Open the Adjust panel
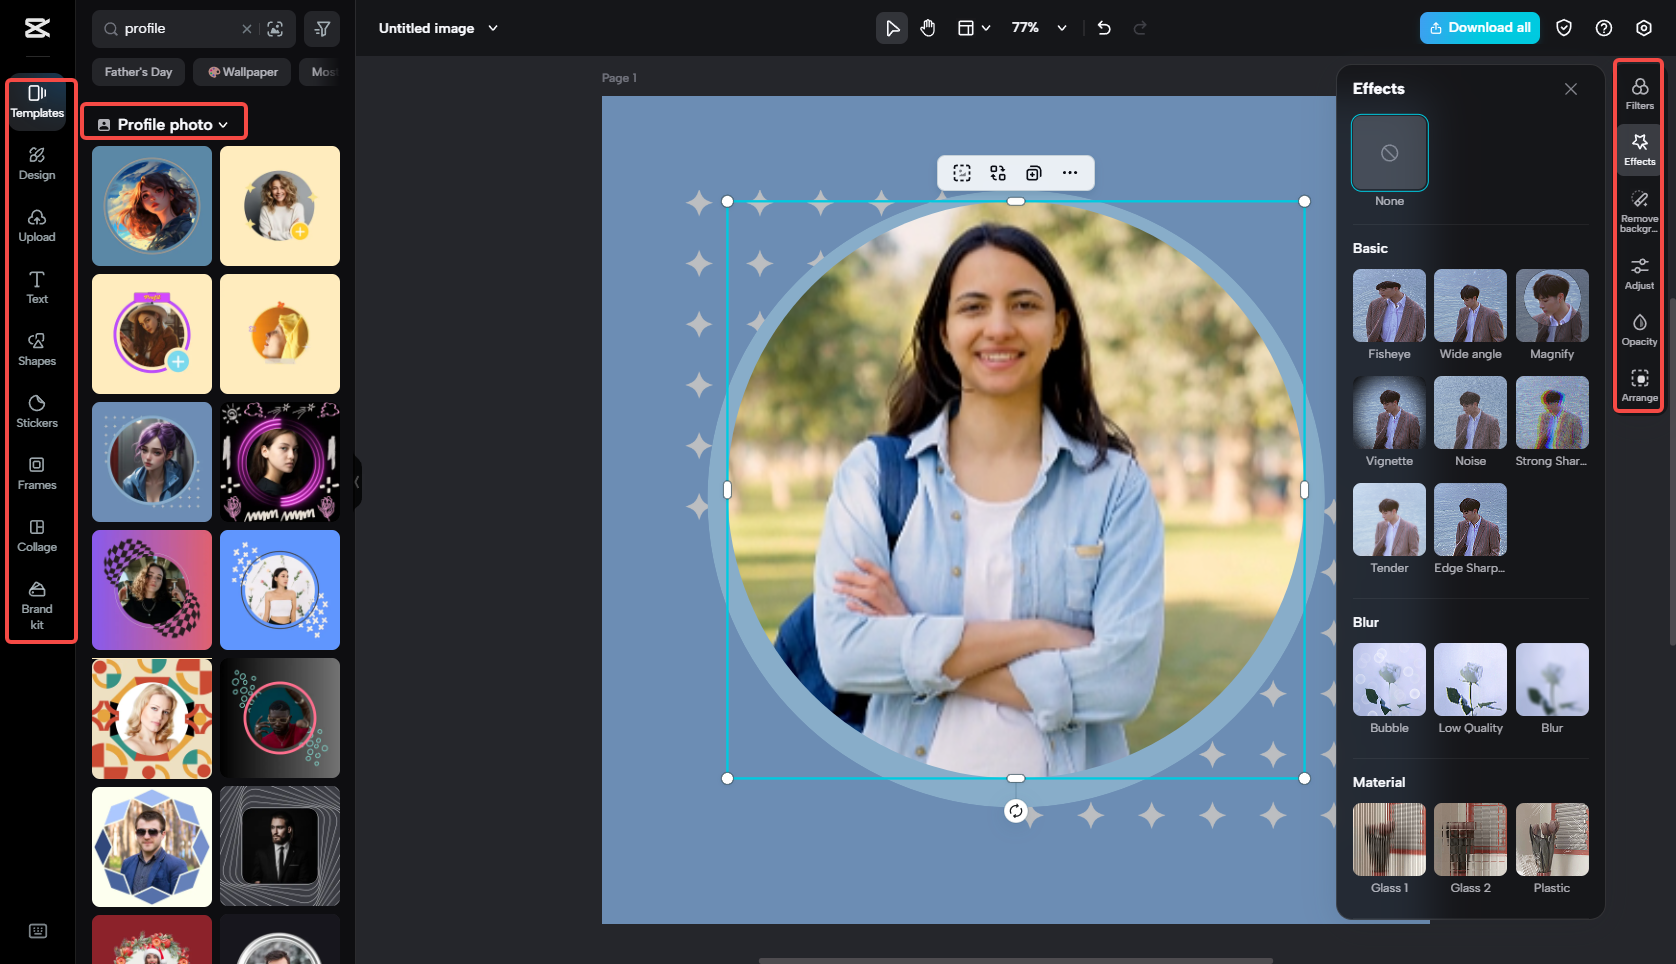 point(1640,273)
